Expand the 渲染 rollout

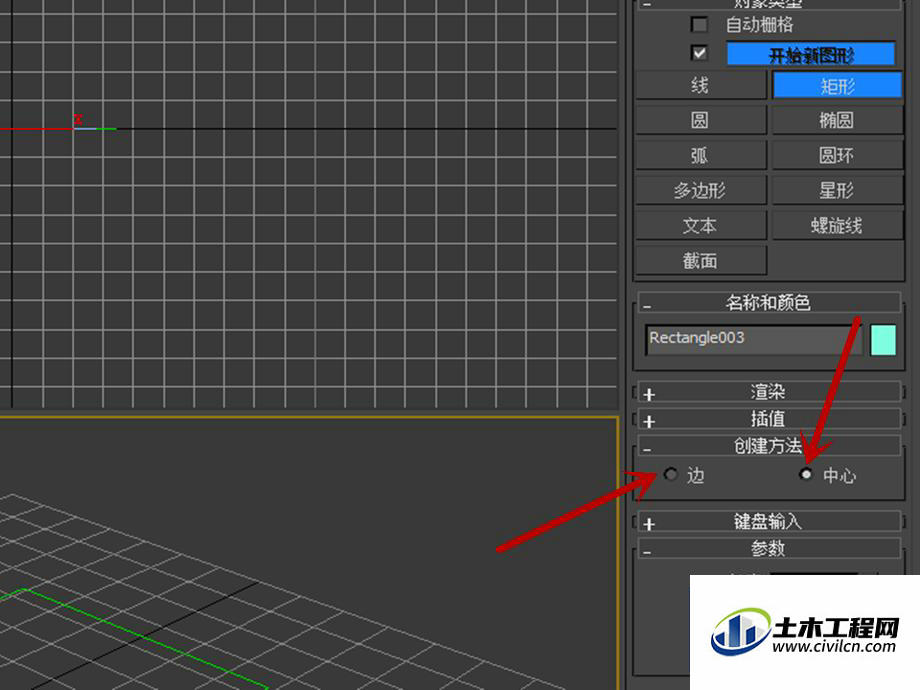(769, 392)
